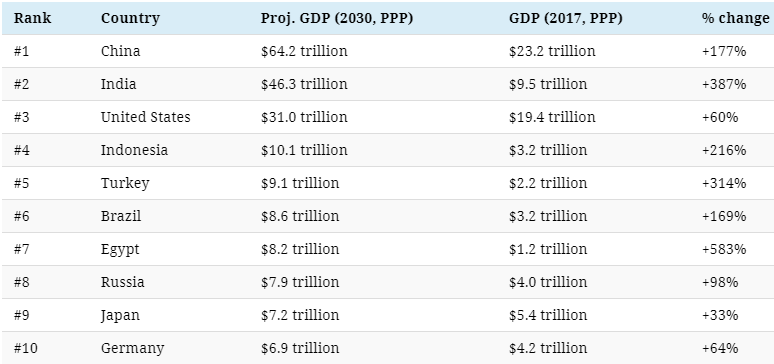Click the India country cell
This screenshot has width=774, height=364.
click(x=118, y=84)
